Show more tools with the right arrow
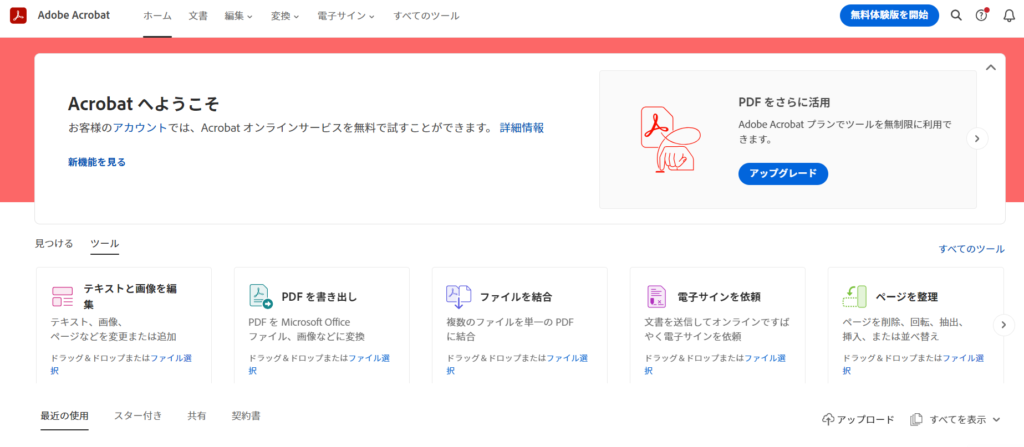Viewport: 1024px width, 447px height. 1004,325
